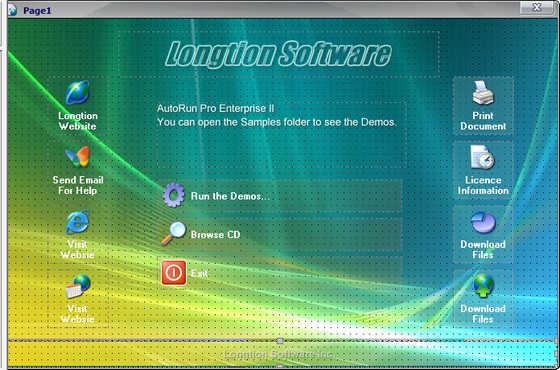Select the Longtion Software Inc. footer label
Image resolution: width=560 pixels, height=370 pixels.
point(280,354)
